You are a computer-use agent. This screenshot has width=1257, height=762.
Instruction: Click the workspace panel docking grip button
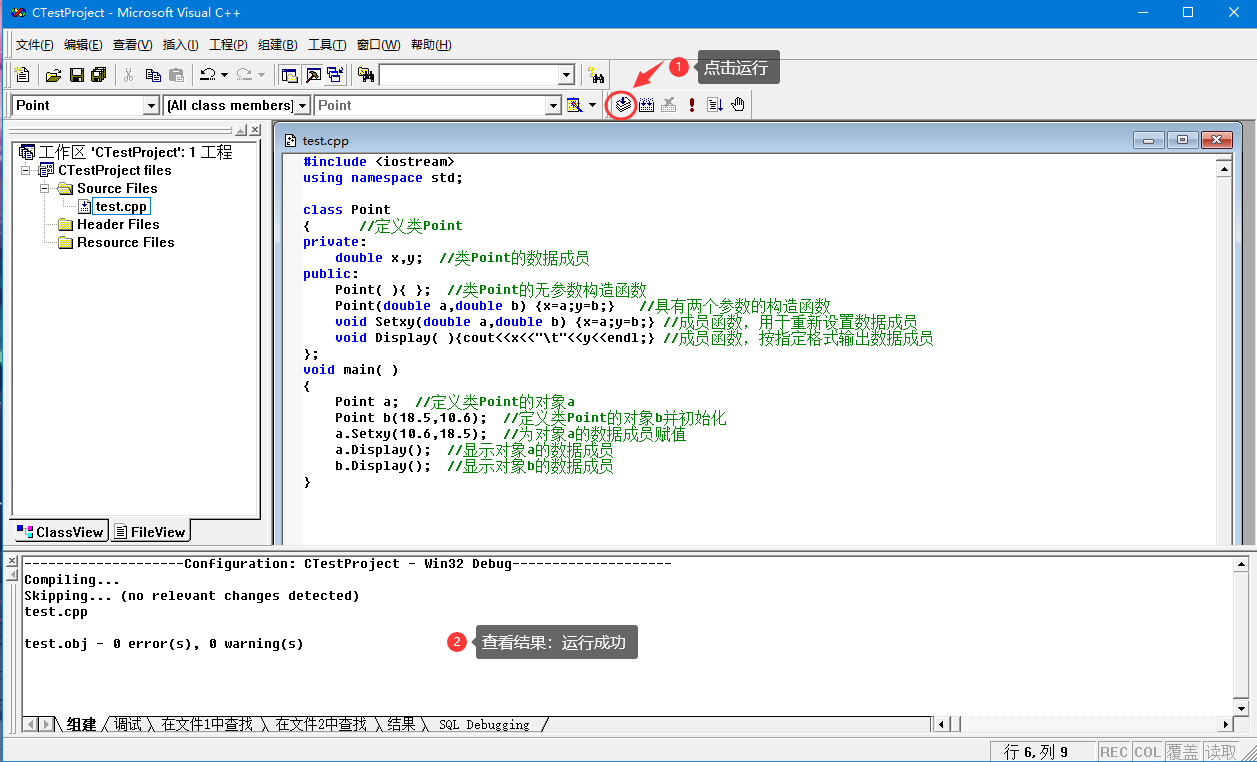241,130
